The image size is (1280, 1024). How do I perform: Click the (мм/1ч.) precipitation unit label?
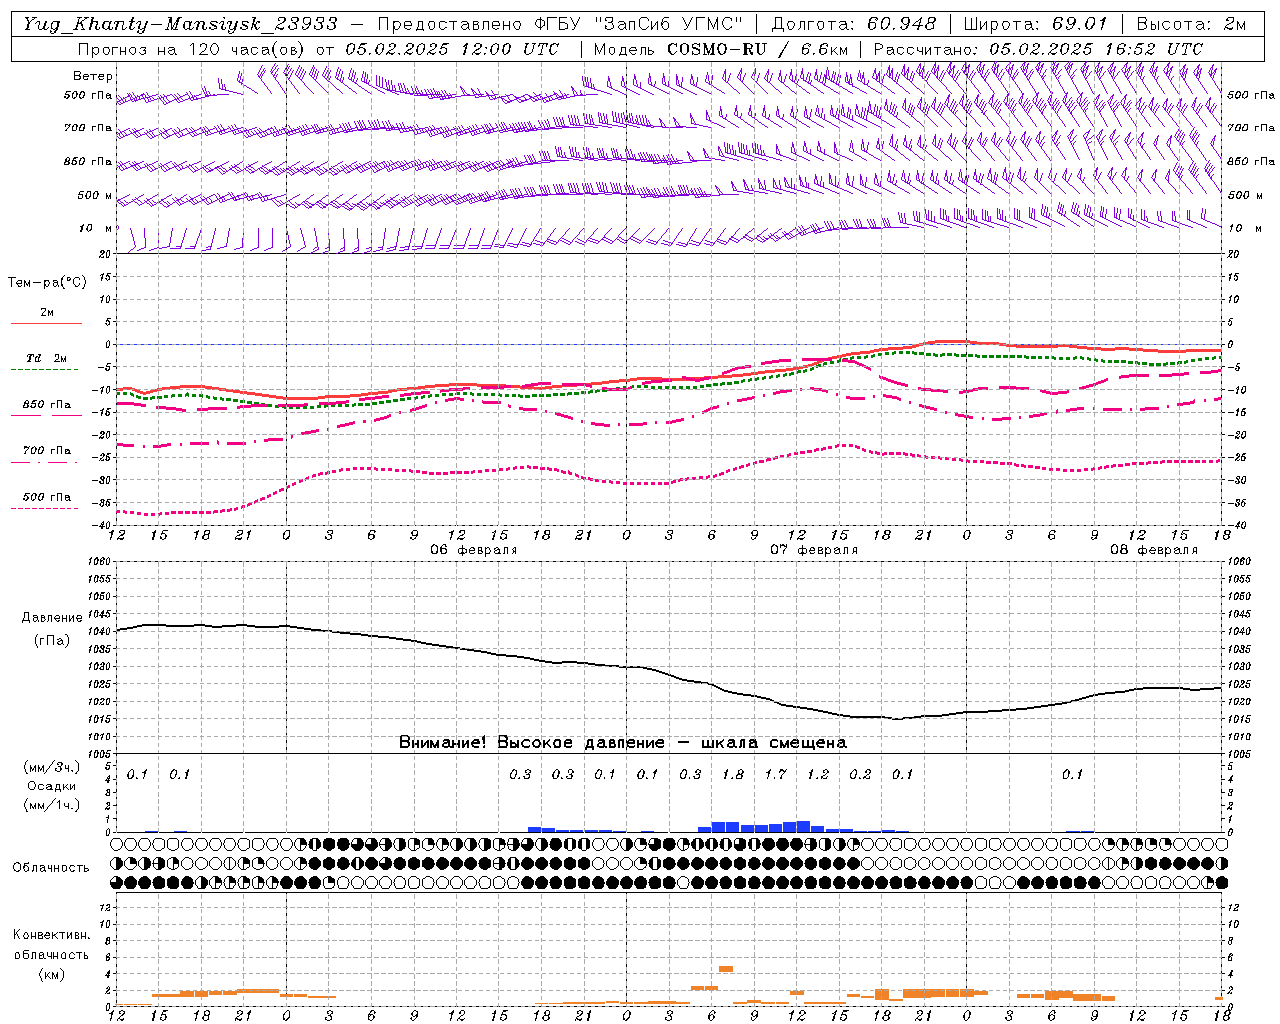[x=51, y=805]
